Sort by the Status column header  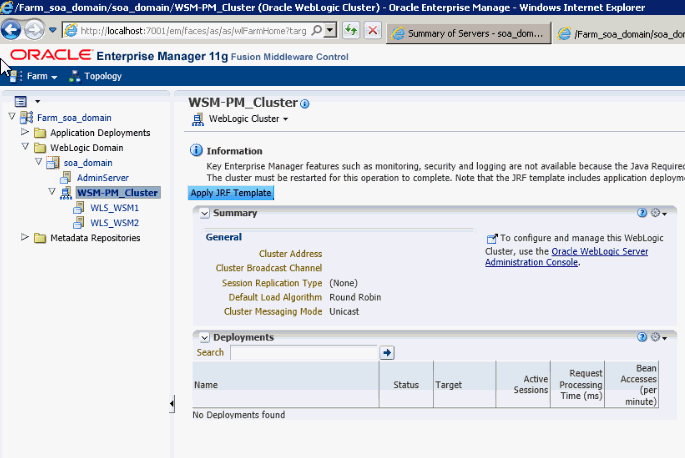(x=406, y=385)
